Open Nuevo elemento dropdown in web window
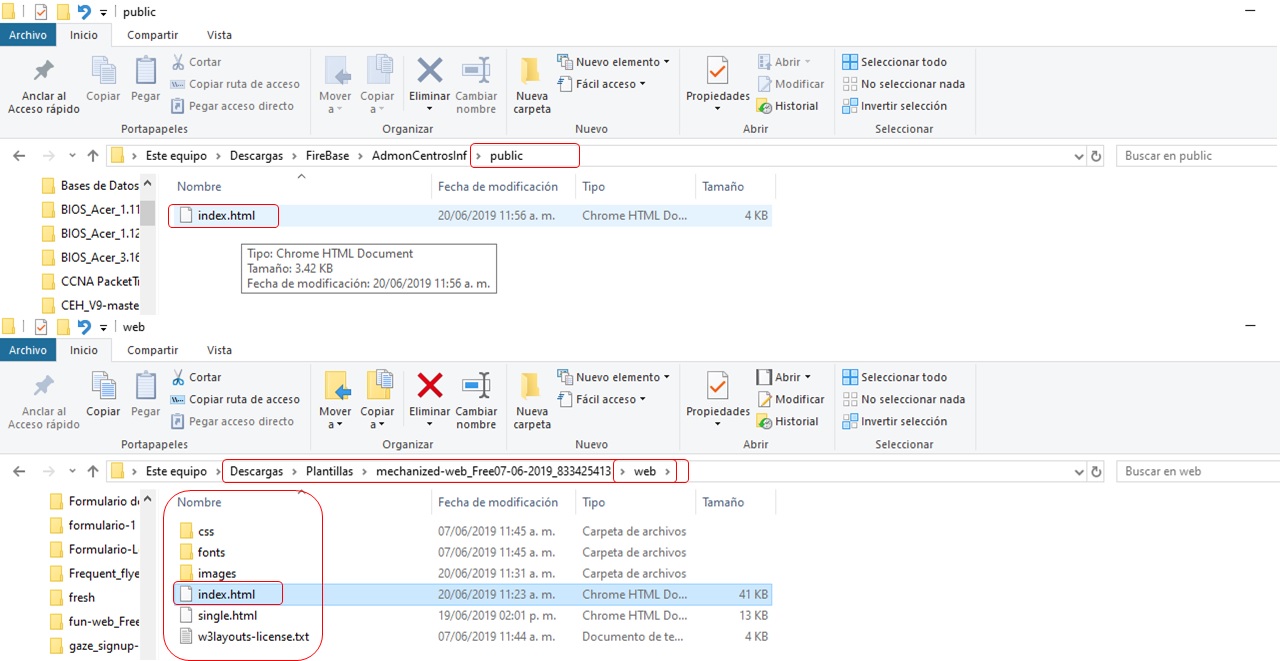 click(x=618, y=377)
